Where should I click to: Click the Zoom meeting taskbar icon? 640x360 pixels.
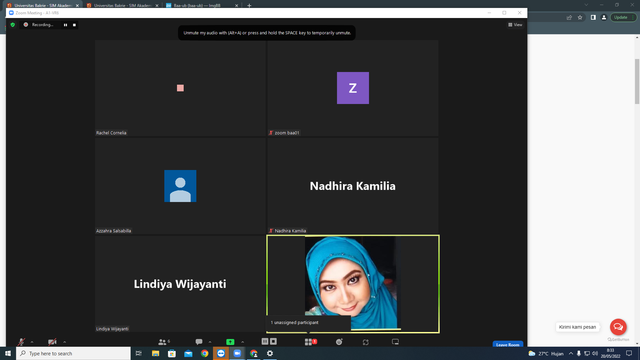pyautogui.click(x=237, y=353)
